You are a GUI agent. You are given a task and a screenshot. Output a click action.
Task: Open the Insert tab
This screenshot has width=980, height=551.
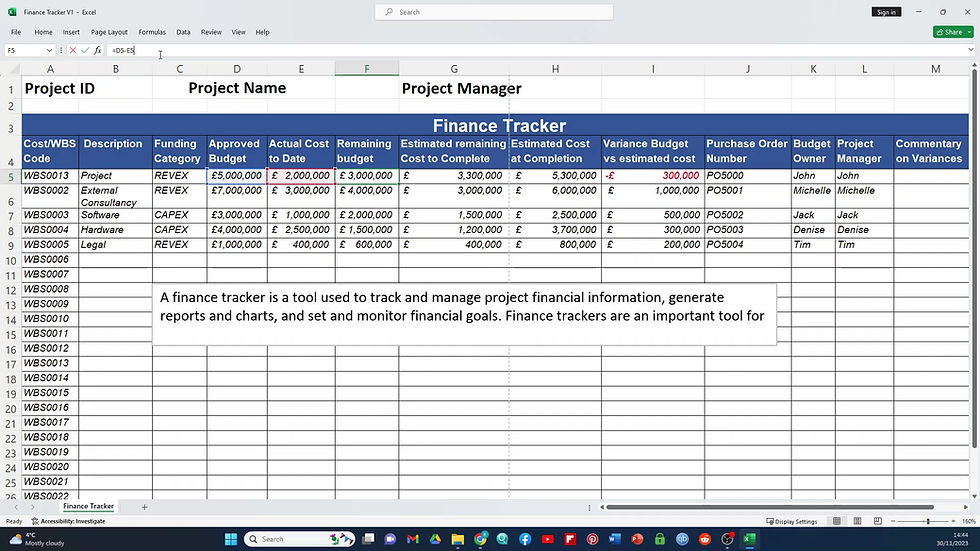pos(71,32)
